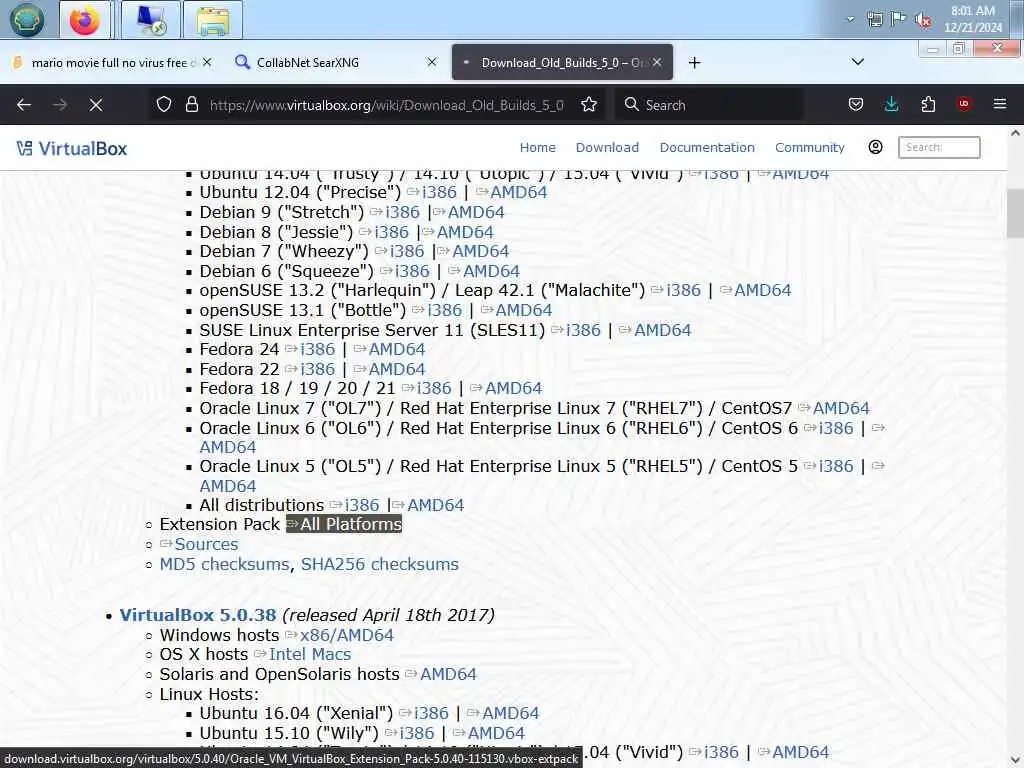Open a new tab

[x=695, y=63]
